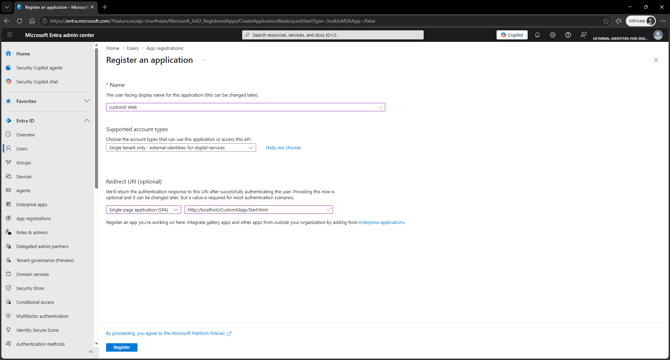Add page to browser favorites
Viewport: 670px width, 360px height.
point(606,21)
